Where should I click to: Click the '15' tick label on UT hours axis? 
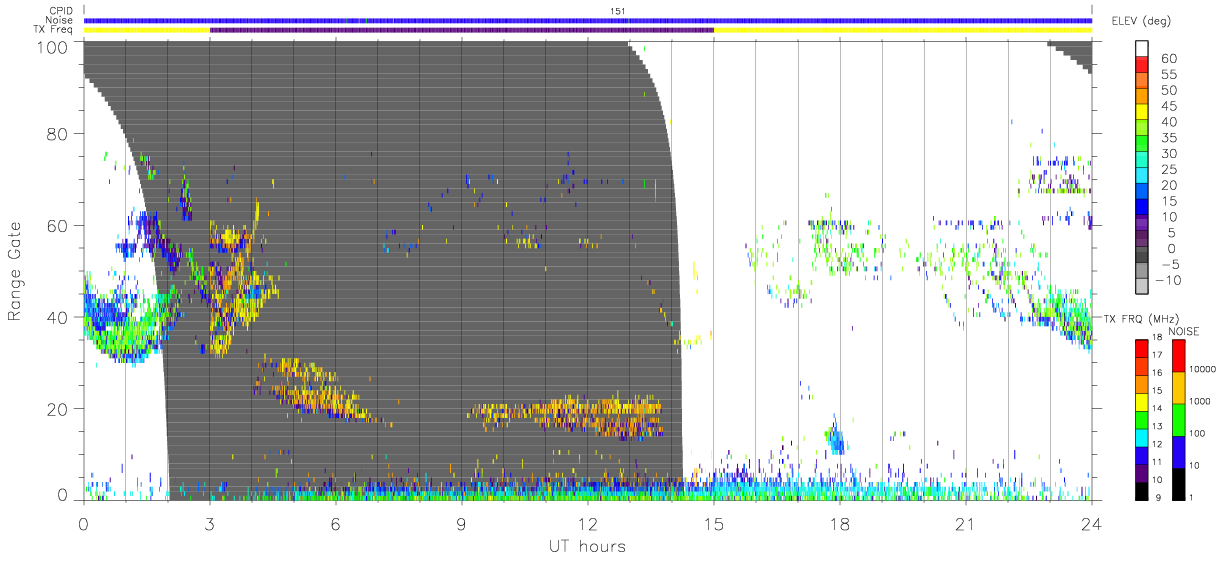click(713, 524)
